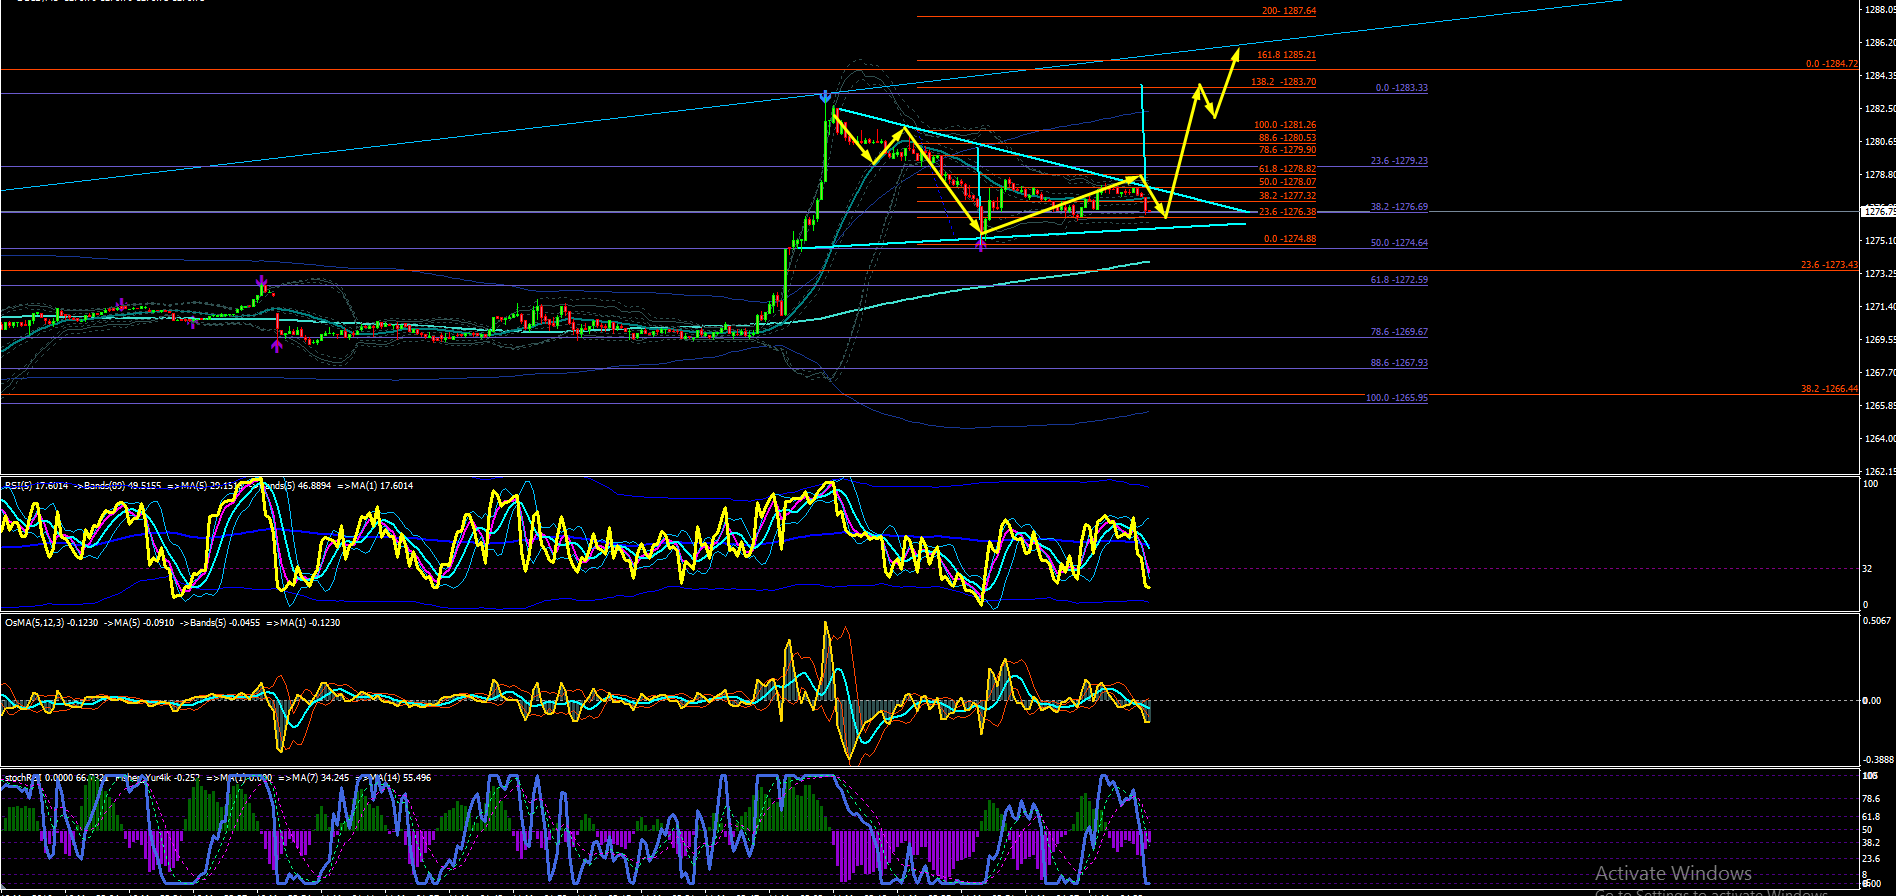
Task: Click the 0.5067 value on the OsMA scale
Action: click(x=1876, y=621)
